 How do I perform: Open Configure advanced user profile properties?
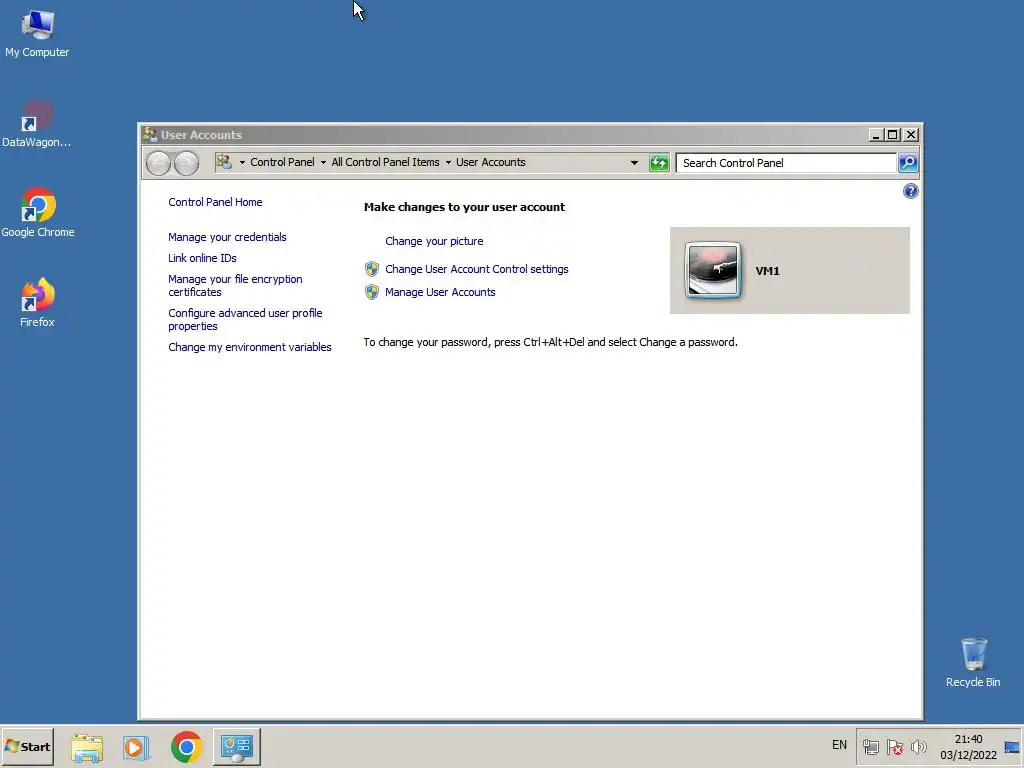245,319
